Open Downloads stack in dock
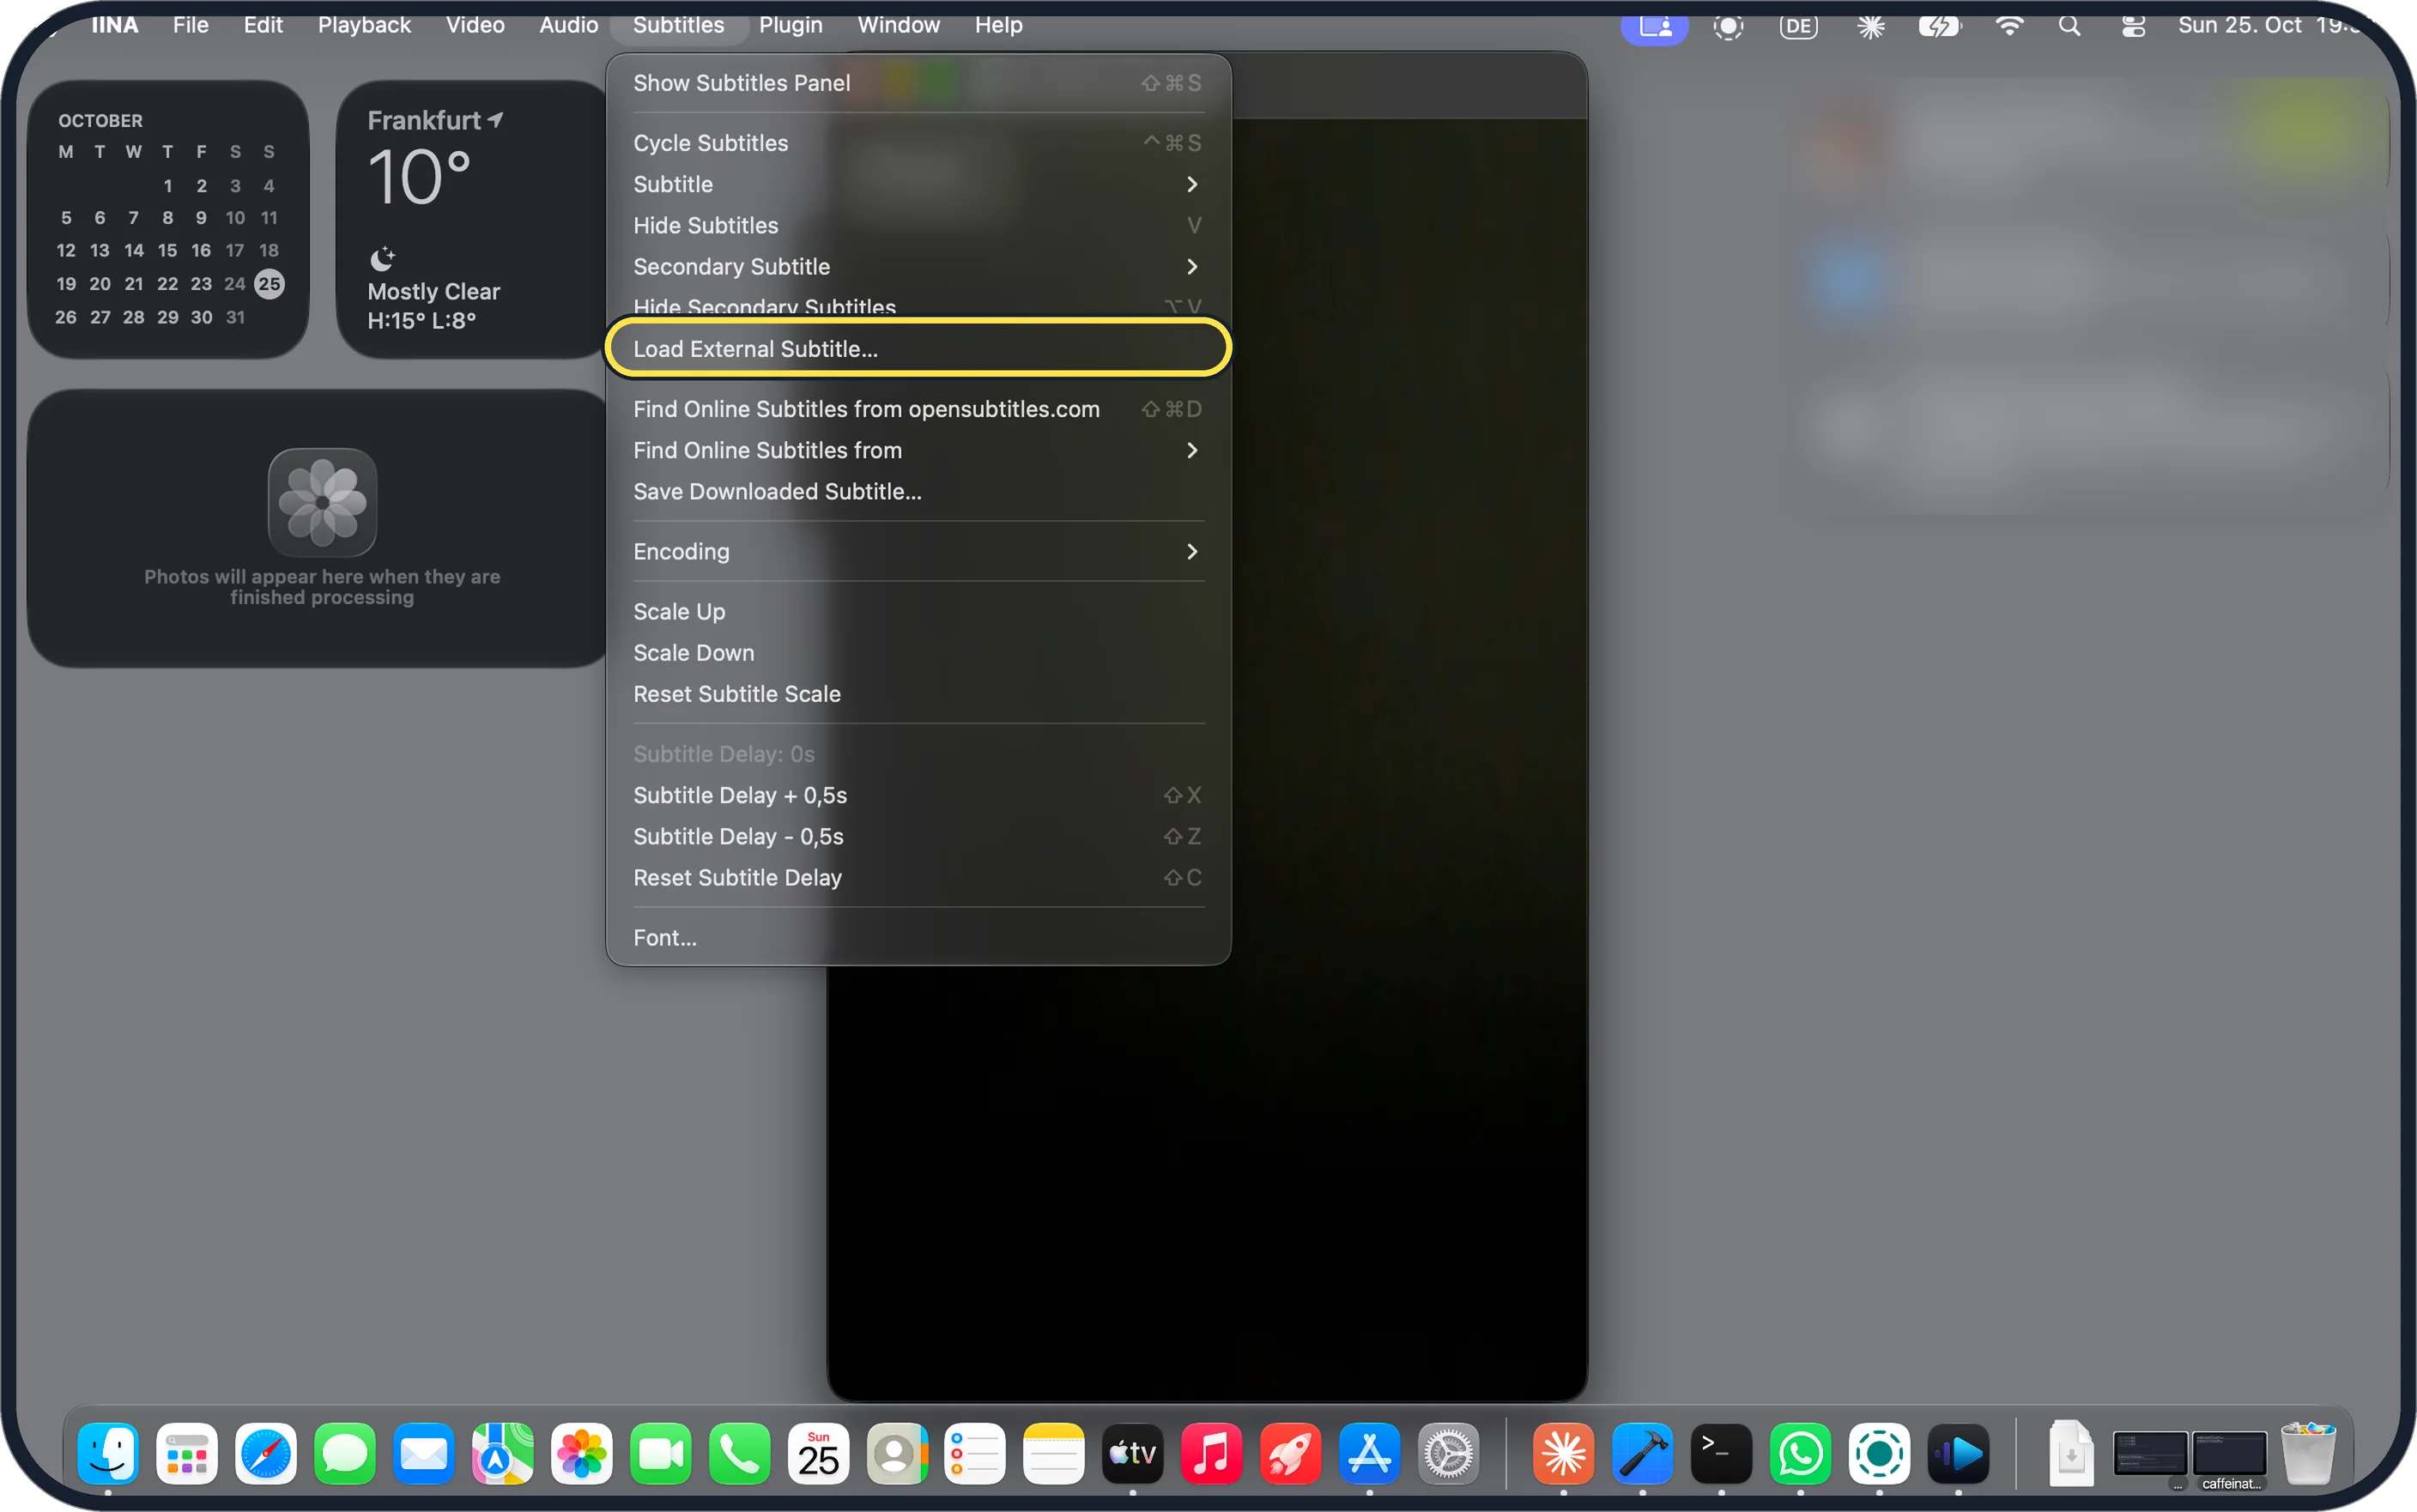Screen dimensions: 2417x1512 [x=2072, y=1453]
